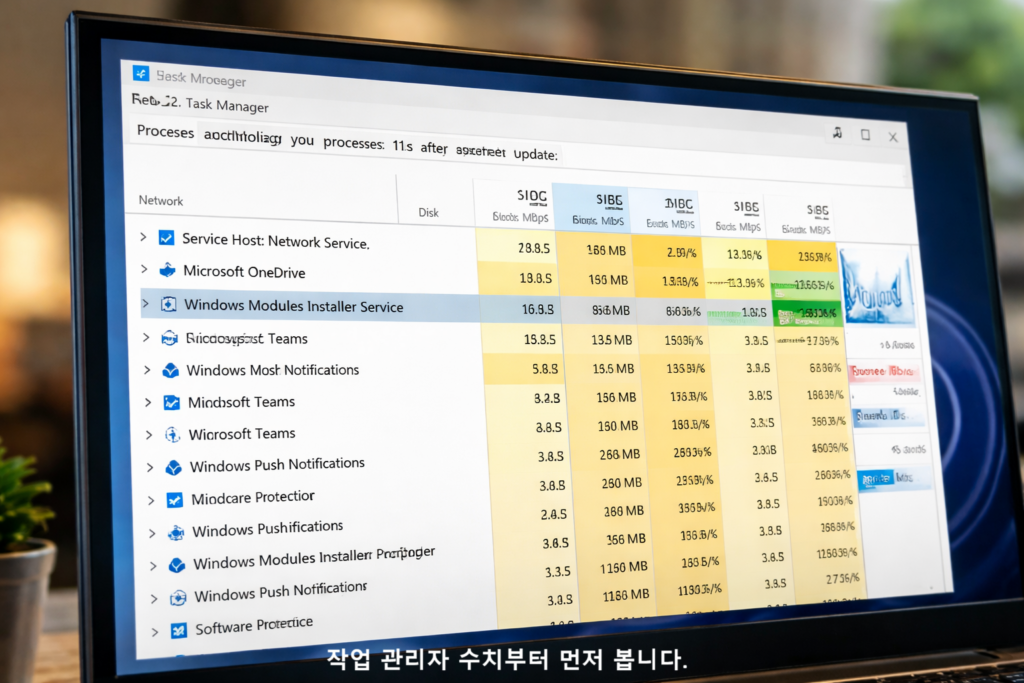Maximize the Task Manager window
This screenshot has height=683, width=1024.
coord(865,135)
